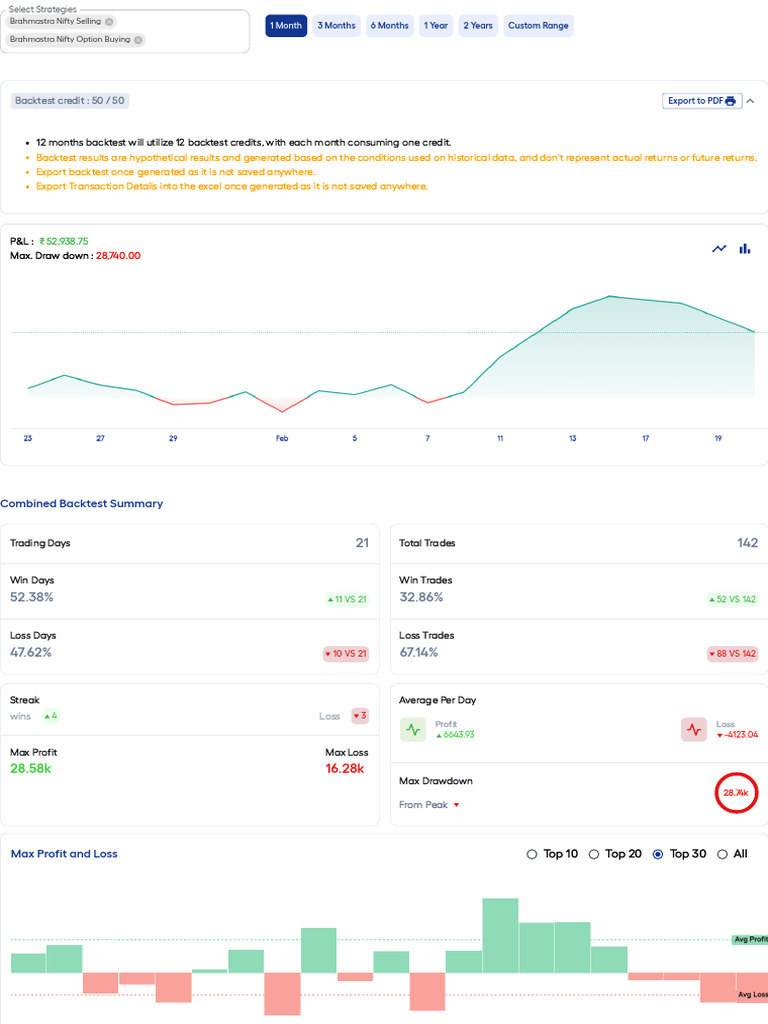Select the All radio option
The width and height of the screenshot is (768, 1024).
(722, 854)
